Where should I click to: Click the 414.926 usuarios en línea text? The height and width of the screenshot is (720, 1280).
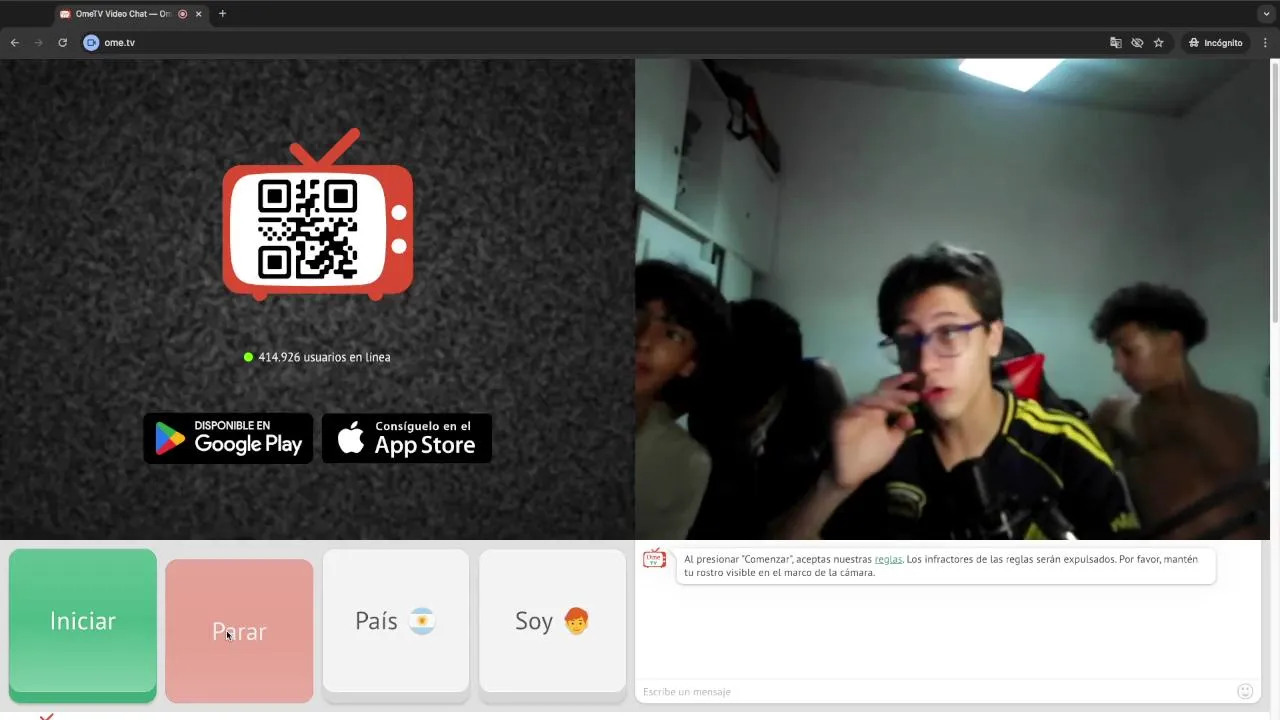[324, 357]
